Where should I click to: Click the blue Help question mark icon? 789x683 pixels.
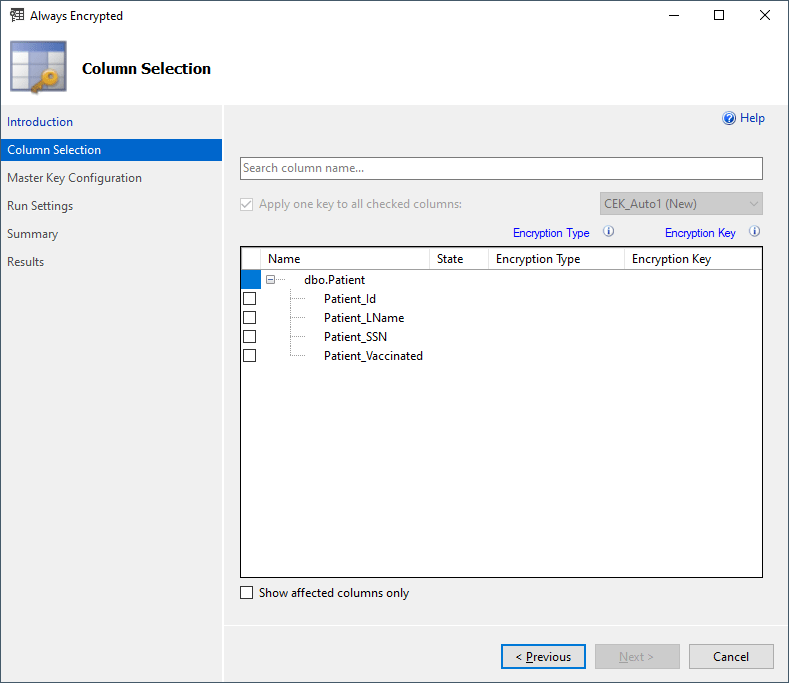point(729,118)
